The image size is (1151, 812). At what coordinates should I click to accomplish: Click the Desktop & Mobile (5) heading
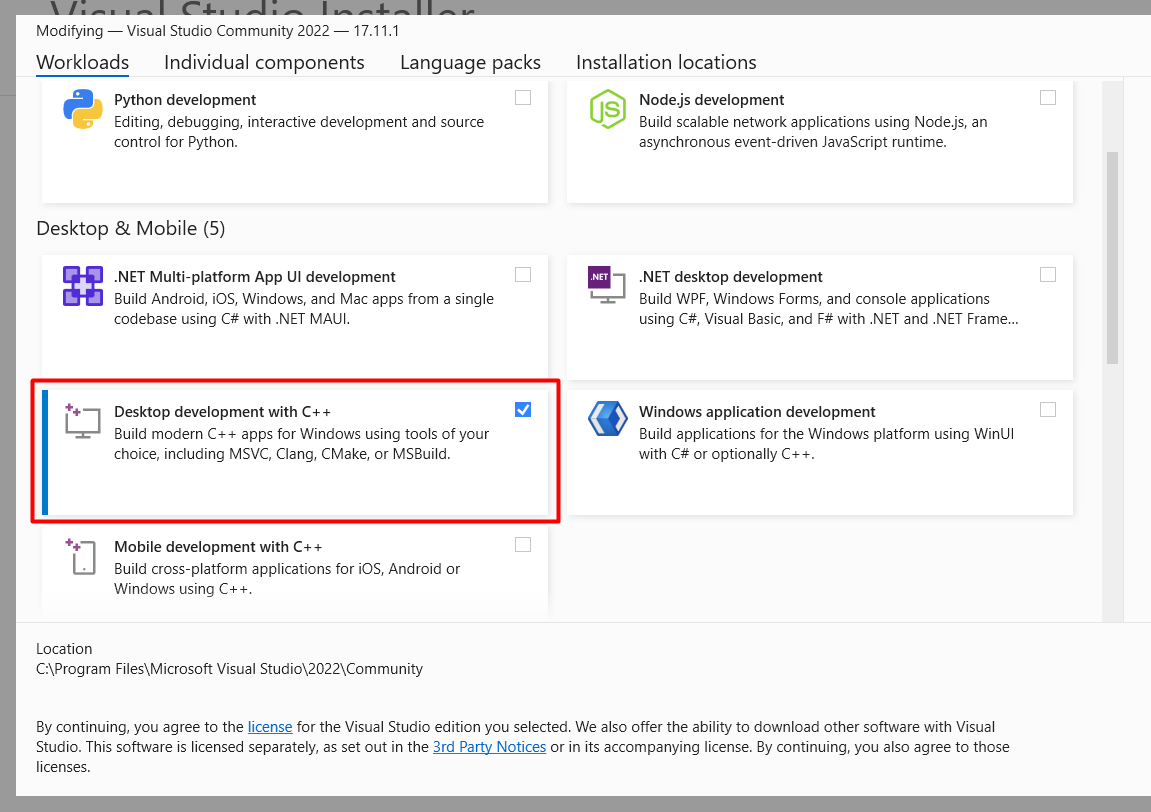click(x=131, y=228)
